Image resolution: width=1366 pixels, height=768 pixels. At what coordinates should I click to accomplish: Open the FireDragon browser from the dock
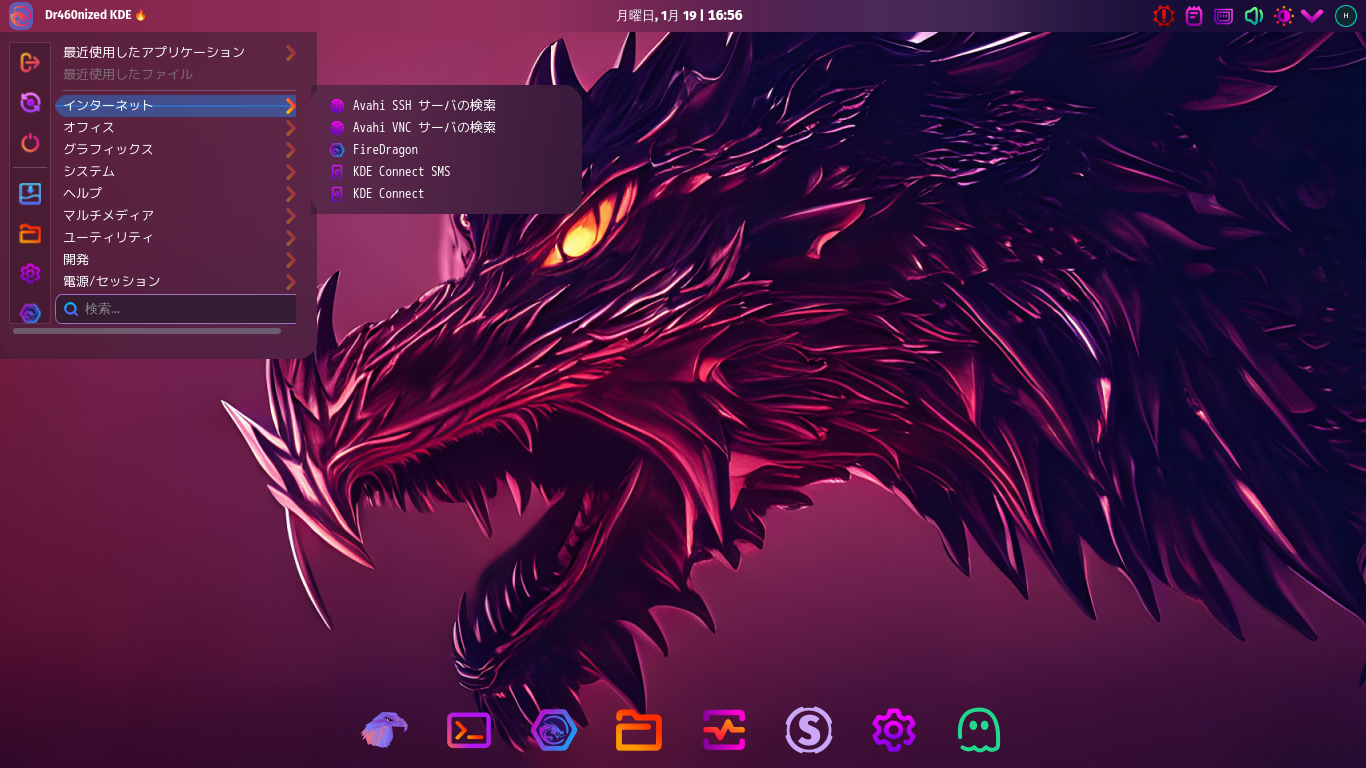(x=384, y=730)
